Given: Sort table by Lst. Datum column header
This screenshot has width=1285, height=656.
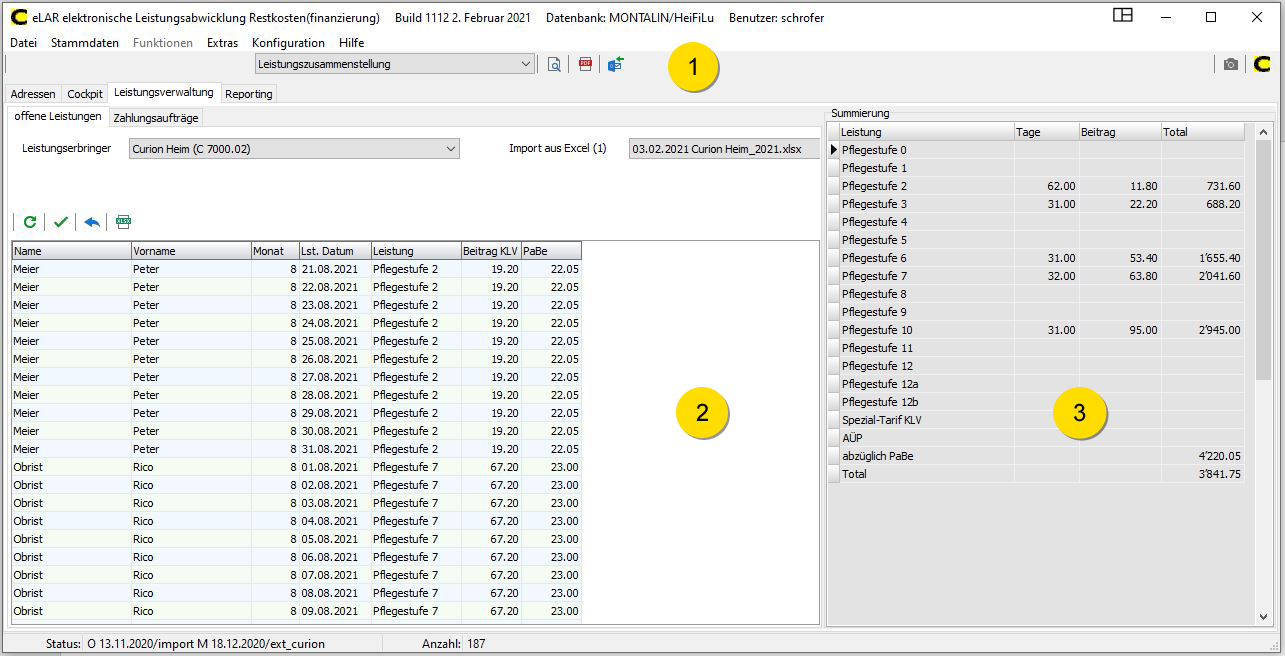Looking at the screenshot, I should pyautogui.click(x=335, y=251).
